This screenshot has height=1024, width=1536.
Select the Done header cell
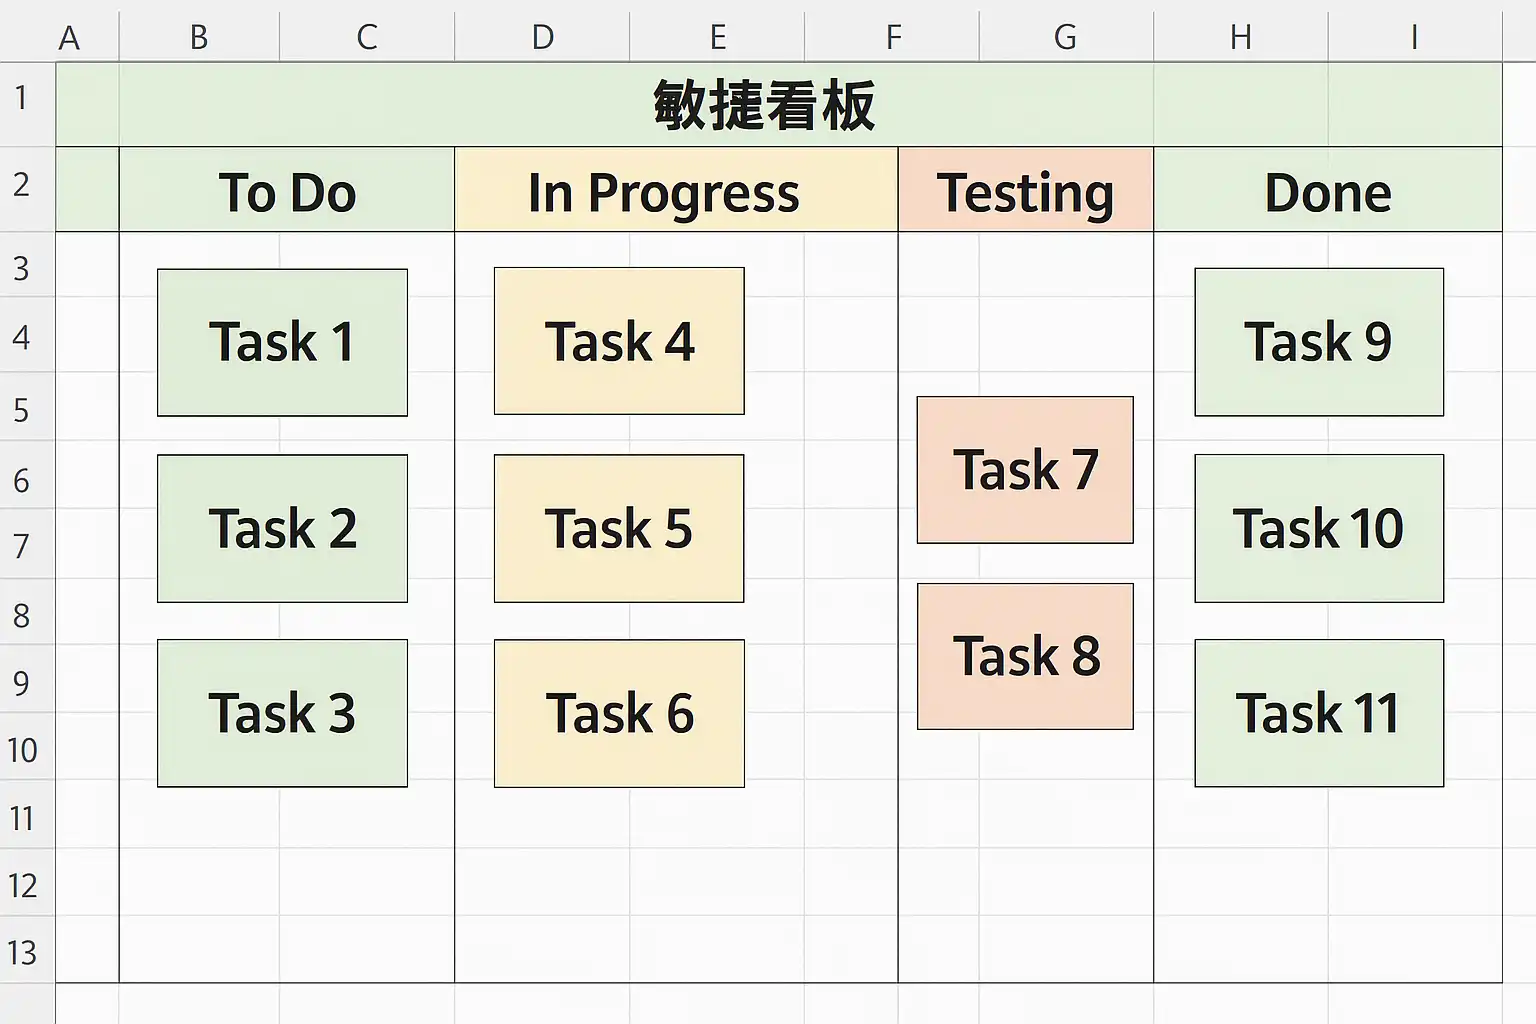(1328, 190)
